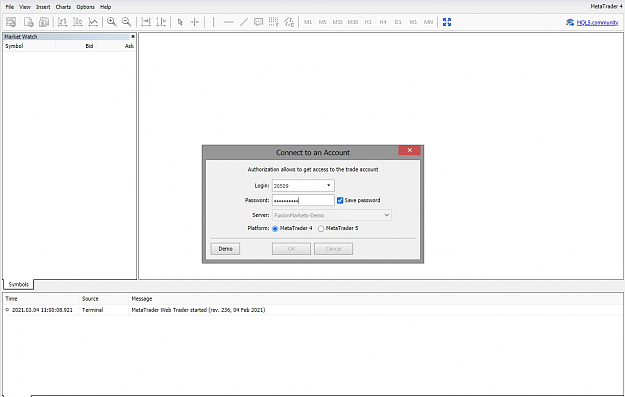Click the New Order toolbar icon

click(28, 22)
